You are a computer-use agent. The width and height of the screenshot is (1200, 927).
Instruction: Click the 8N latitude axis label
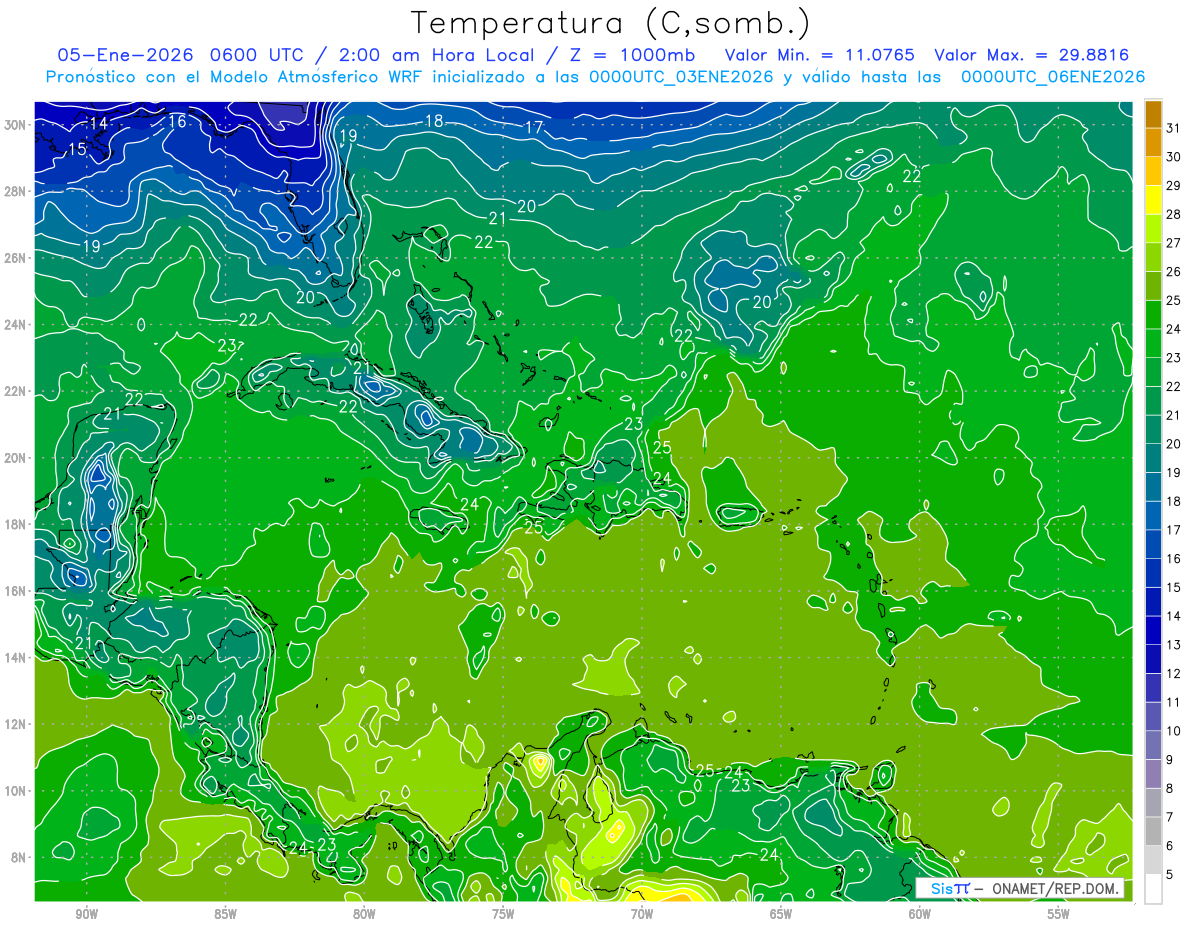(19, 857)
